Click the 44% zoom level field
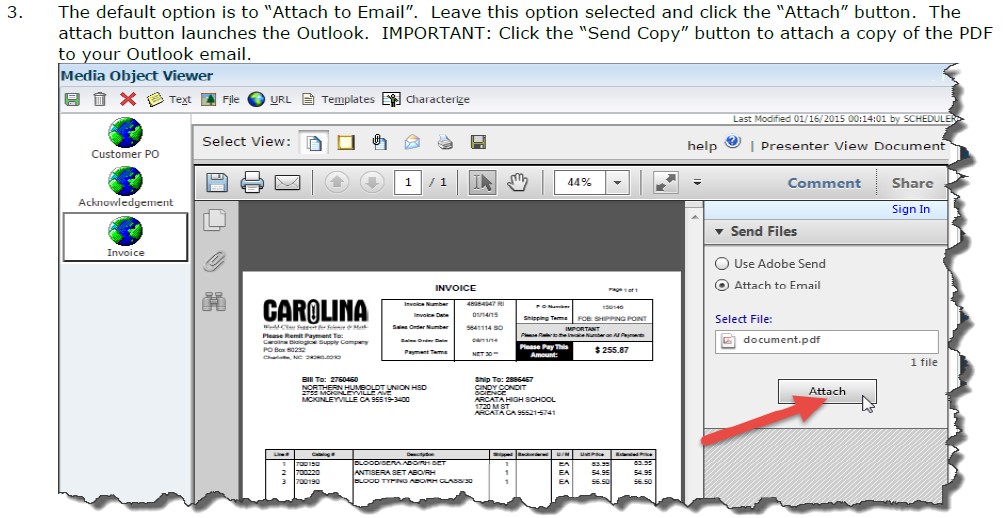Viewport: 1003px width, 518px height. pos(580,182)
